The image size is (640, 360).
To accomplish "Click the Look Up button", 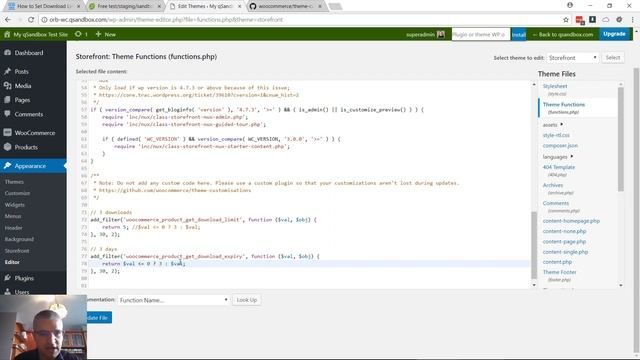I will (x=247, y=300).
